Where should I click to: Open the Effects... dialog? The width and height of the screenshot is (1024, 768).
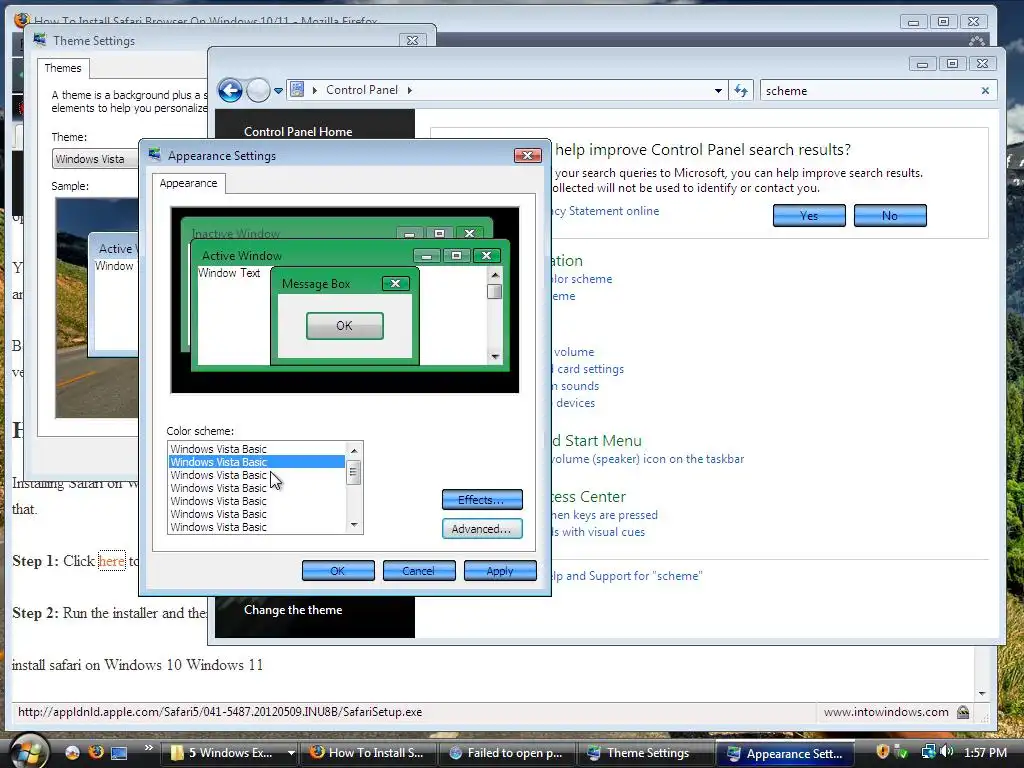482,500
